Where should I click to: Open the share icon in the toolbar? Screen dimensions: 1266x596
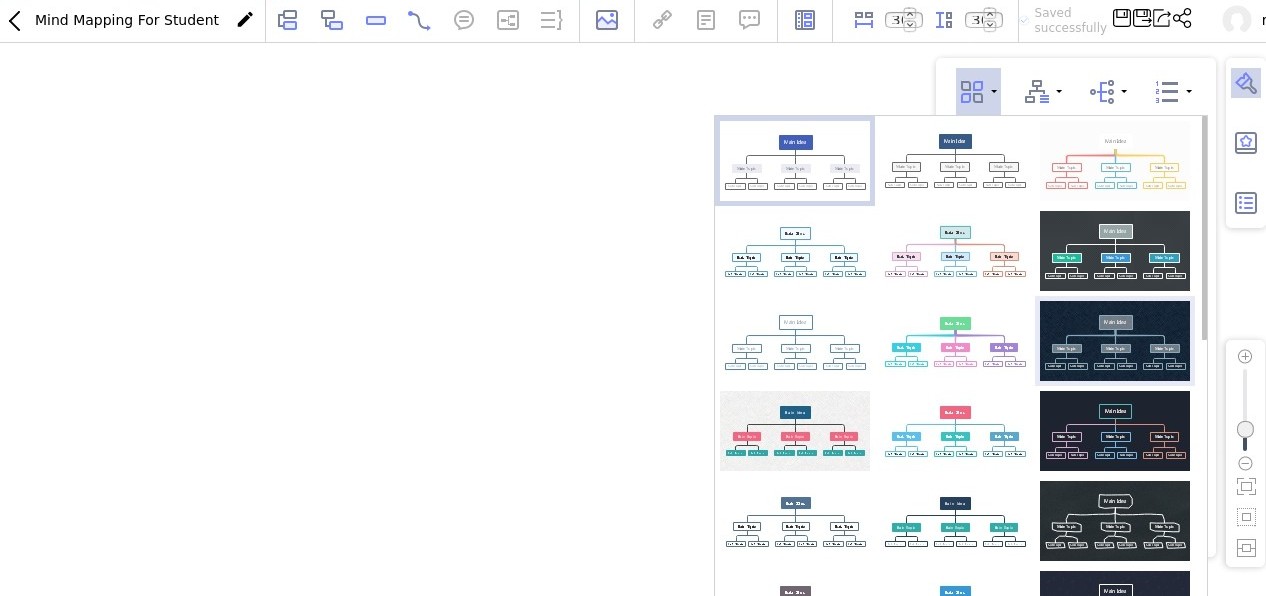pyautogui.click(x=1182, y=18)
